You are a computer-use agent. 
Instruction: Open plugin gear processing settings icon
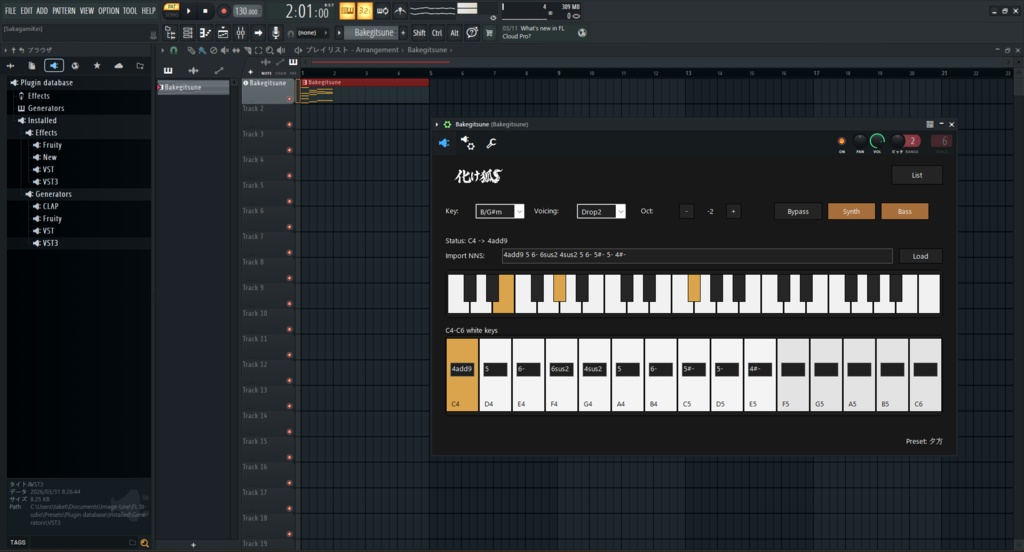468,142
